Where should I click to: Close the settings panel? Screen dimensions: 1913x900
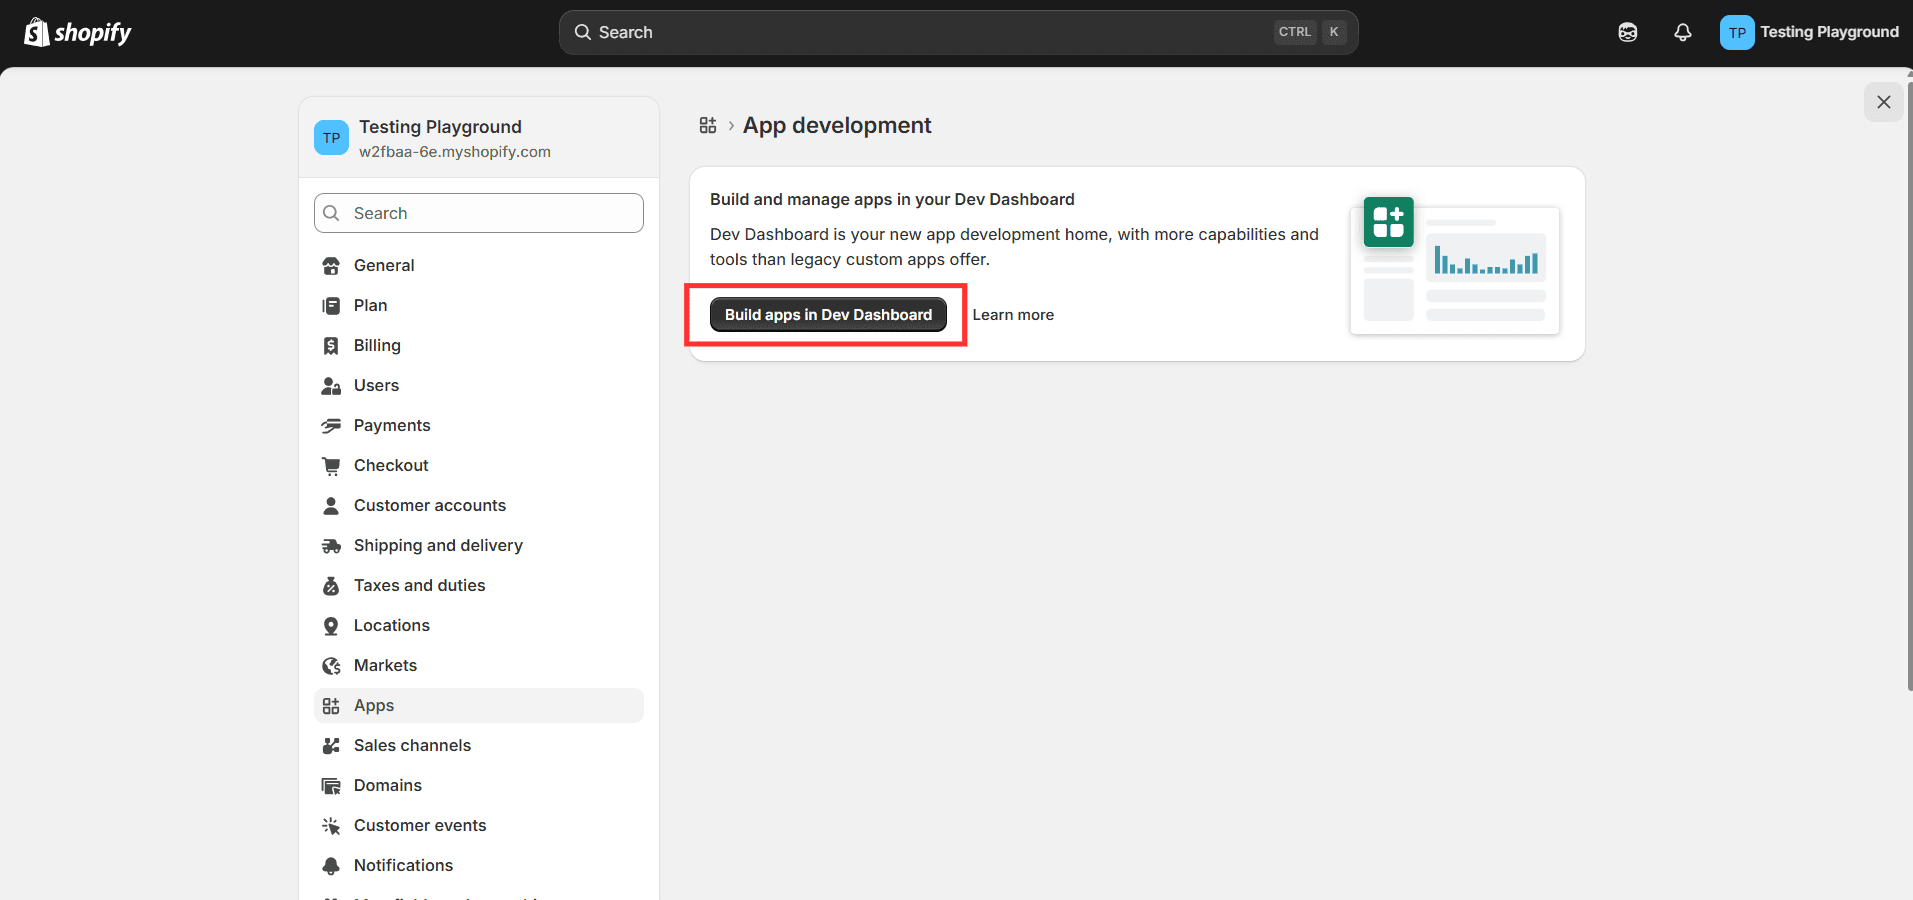click(1883, 102)
